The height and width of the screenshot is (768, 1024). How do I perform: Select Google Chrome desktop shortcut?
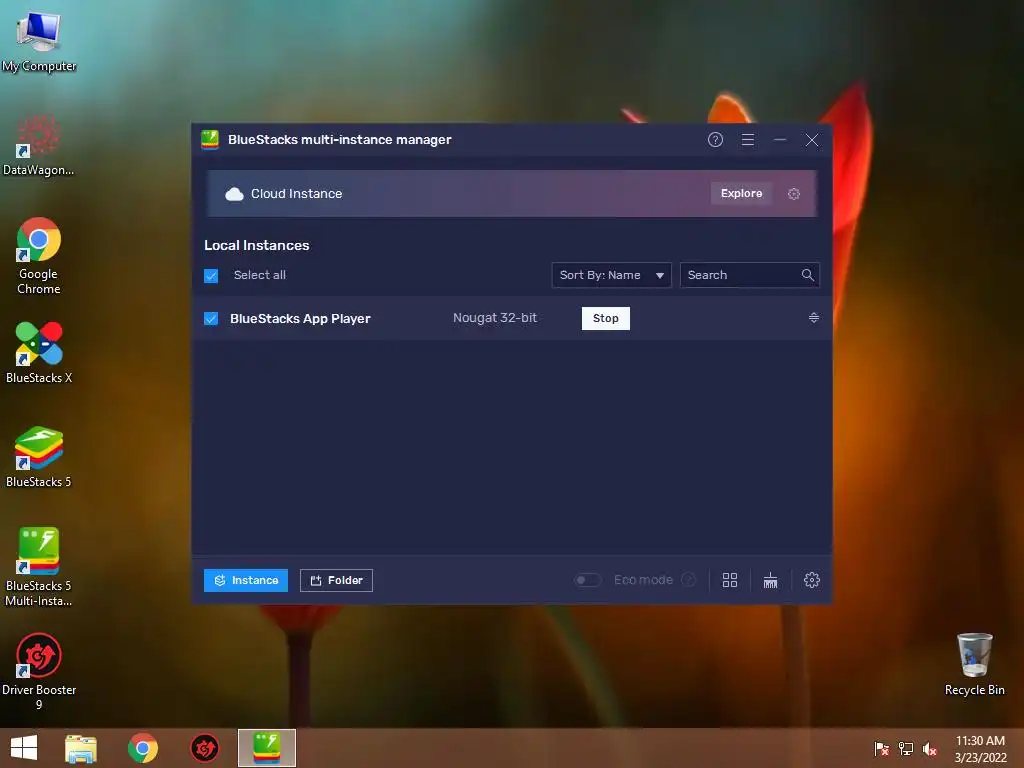click(39, 256)
